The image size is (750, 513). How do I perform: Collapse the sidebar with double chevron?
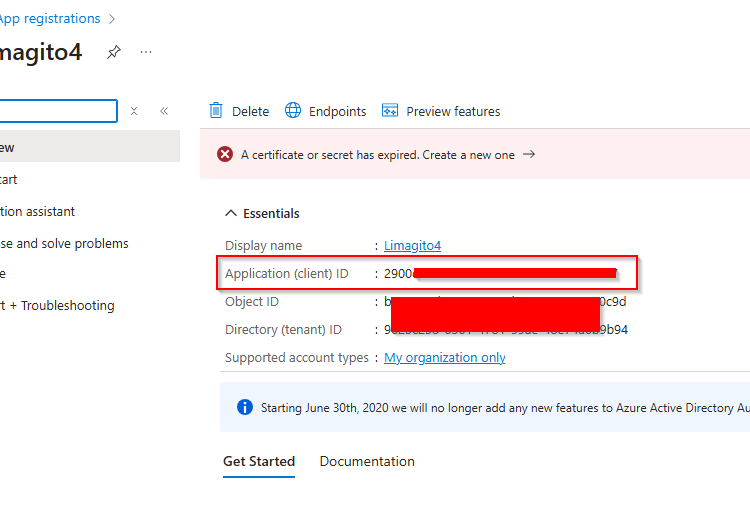[x=164, y=111]
